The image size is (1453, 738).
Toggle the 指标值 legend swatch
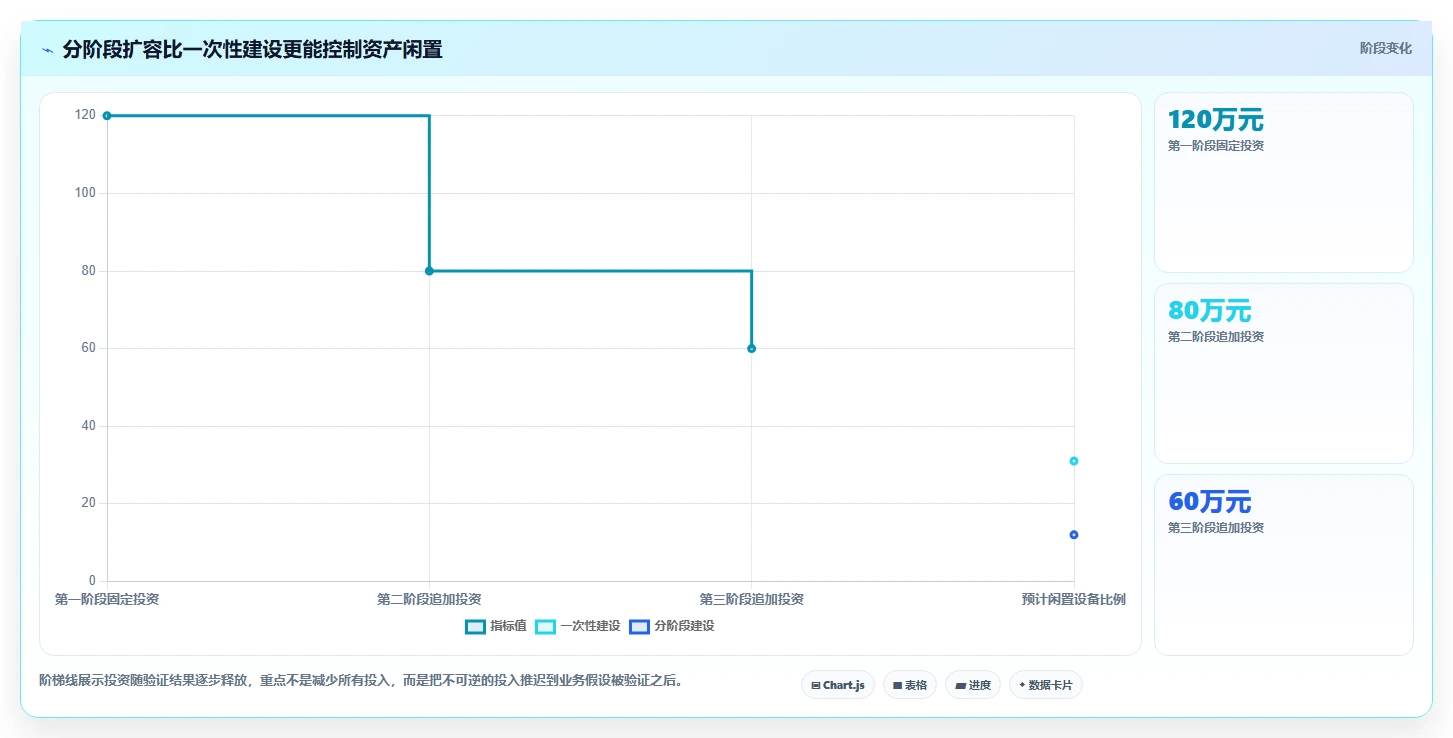click(476, 627)
